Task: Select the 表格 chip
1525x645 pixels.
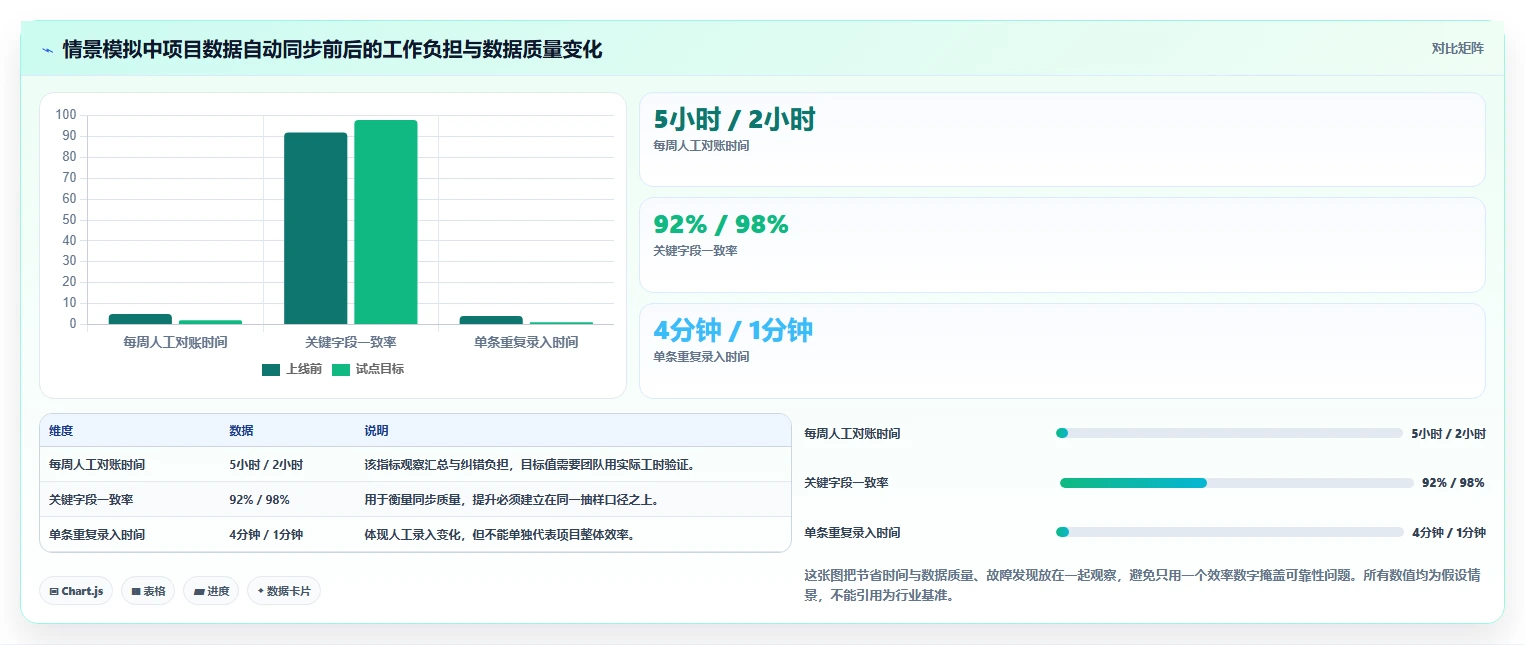Action: point(148,591)
